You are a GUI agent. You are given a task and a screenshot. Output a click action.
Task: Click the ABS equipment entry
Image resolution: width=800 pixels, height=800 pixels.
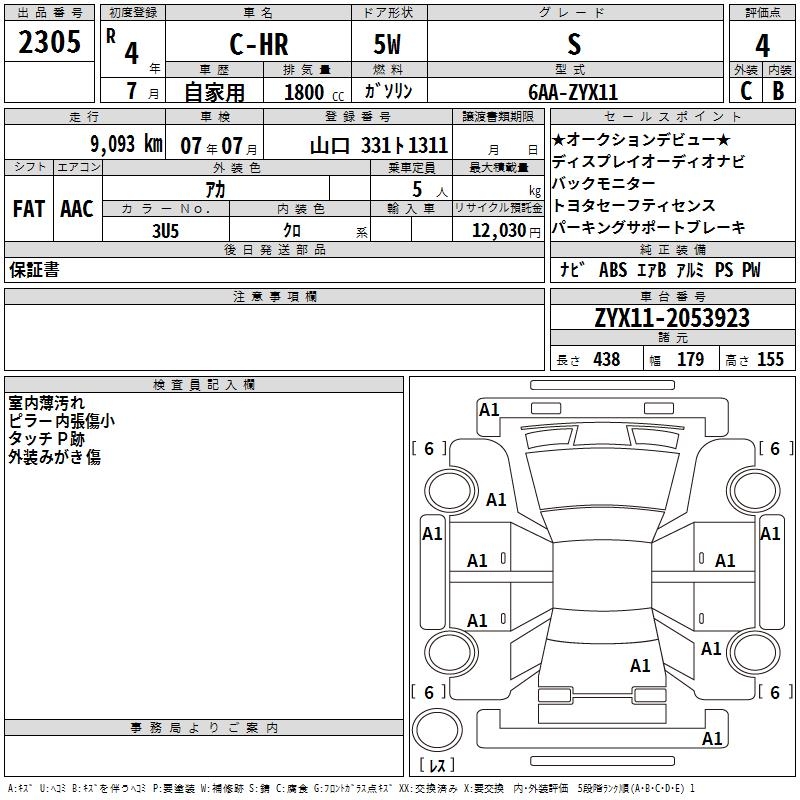coord(613,269)
